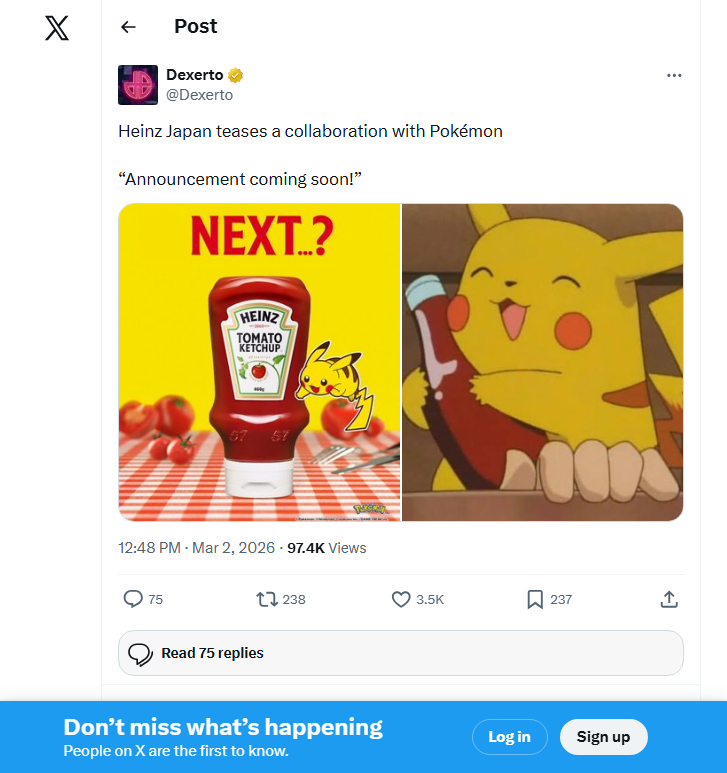The width and height of the screenshot is (727, 773).
Task: Like the post with heart icon
Action: click(x=401, y=599)
